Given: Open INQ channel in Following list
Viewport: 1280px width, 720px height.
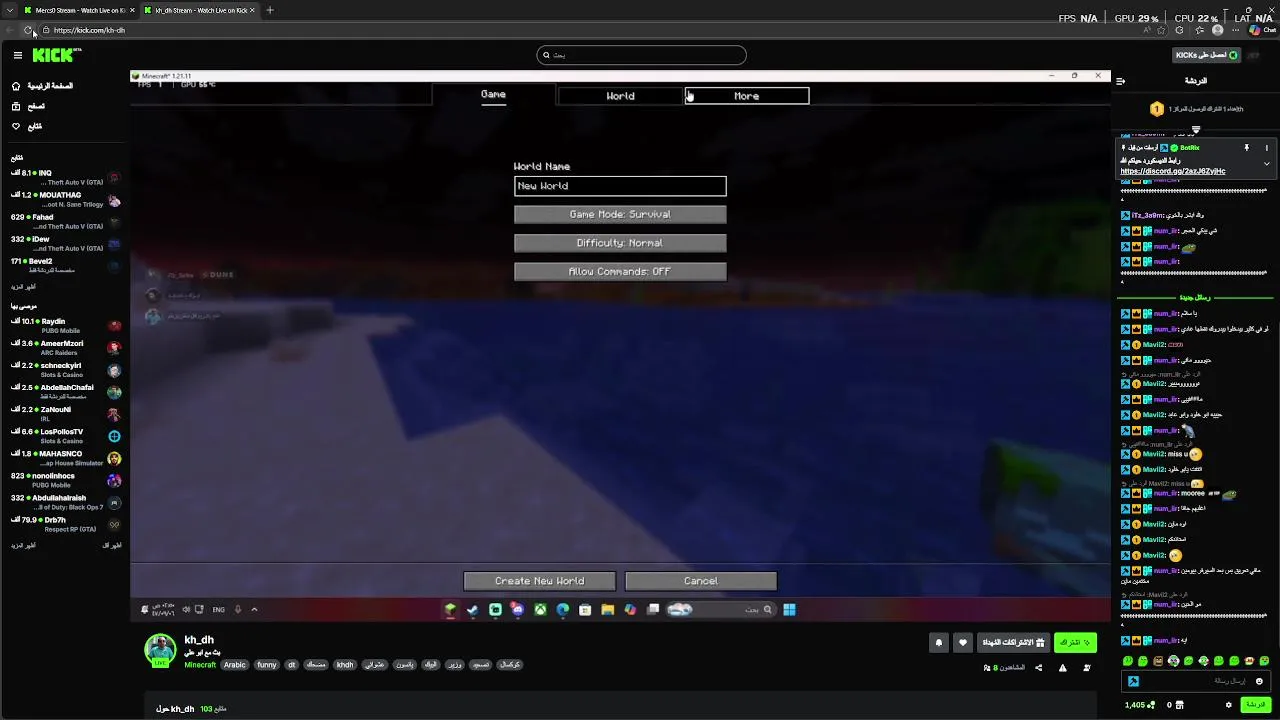Looking at the screenshot, I should (65, 177).
